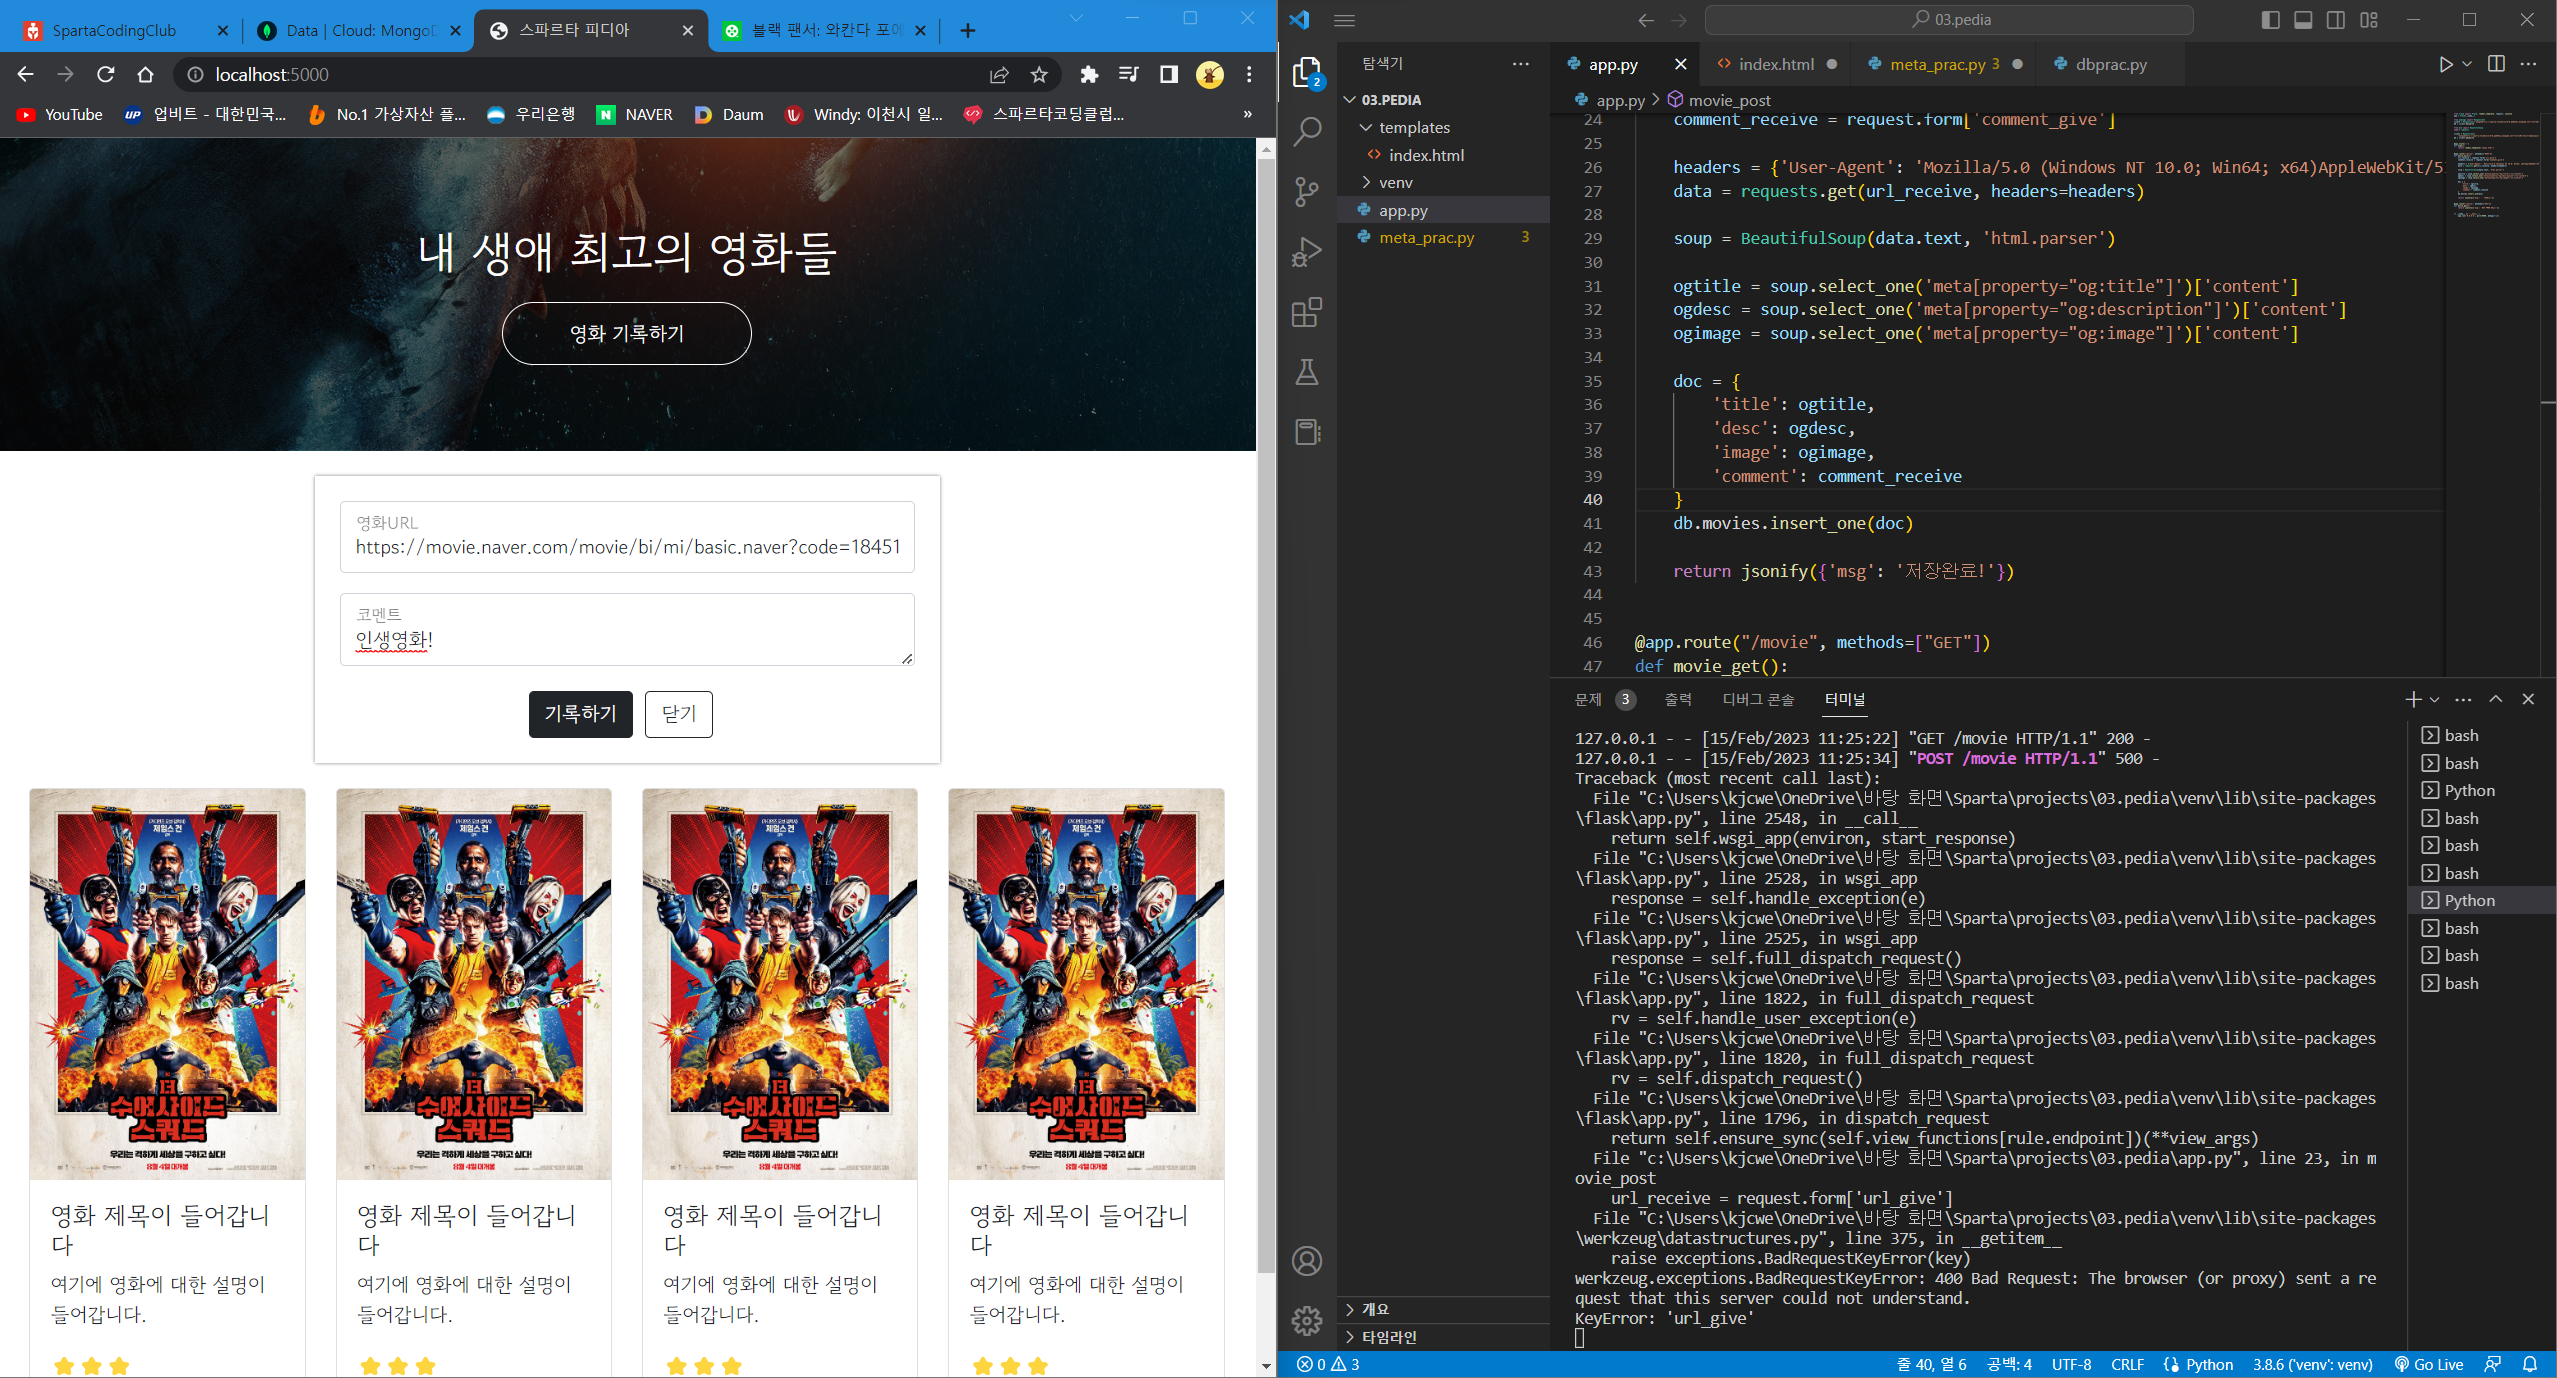Open the Source Control view
Viewport: 2557px width, 1378px height.
pos(1307,191)
